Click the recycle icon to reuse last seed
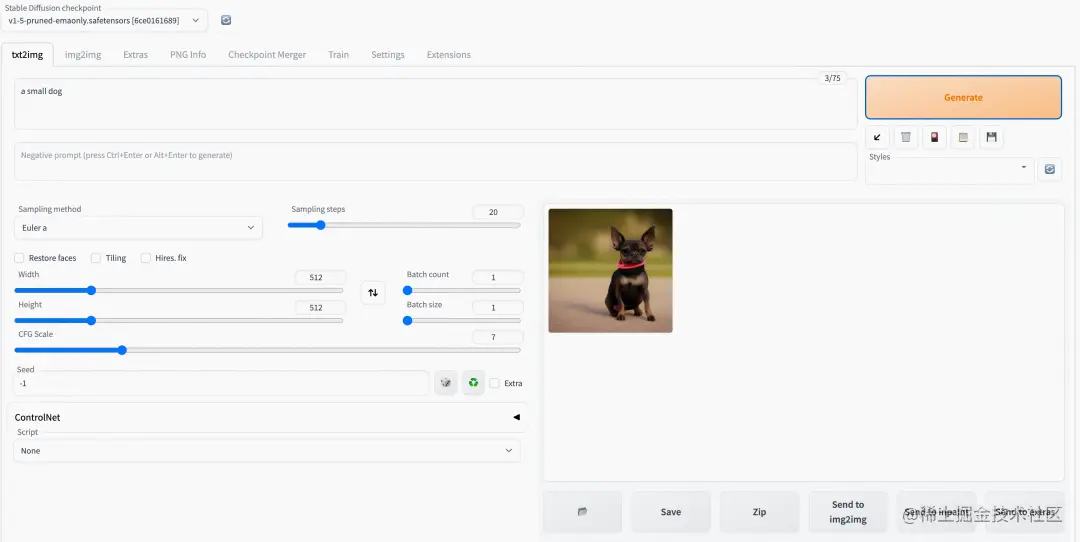1080x542 pixels. click(x=473, y=383)
